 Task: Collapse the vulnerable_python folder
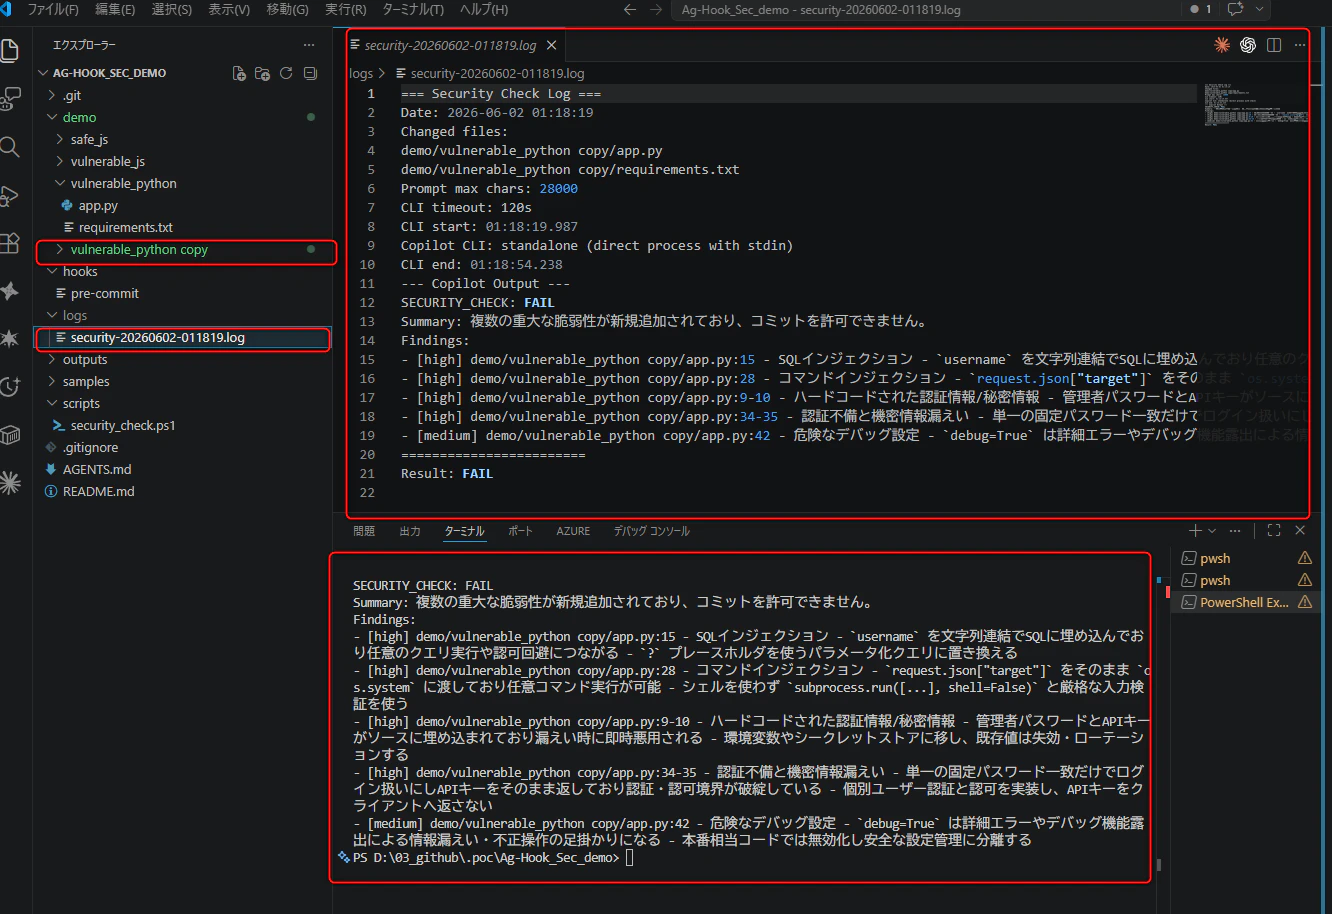[x=184, y=183]
